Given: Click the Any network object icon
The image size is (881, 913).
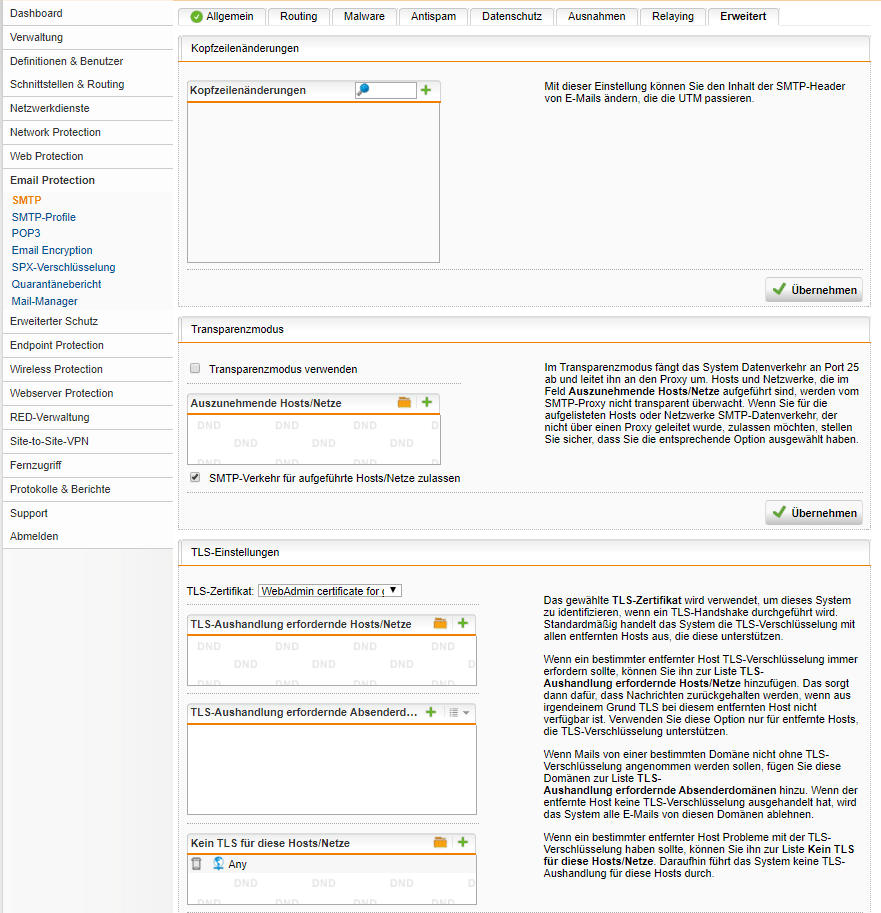Looking at the screenshot, I should point(218,864).
